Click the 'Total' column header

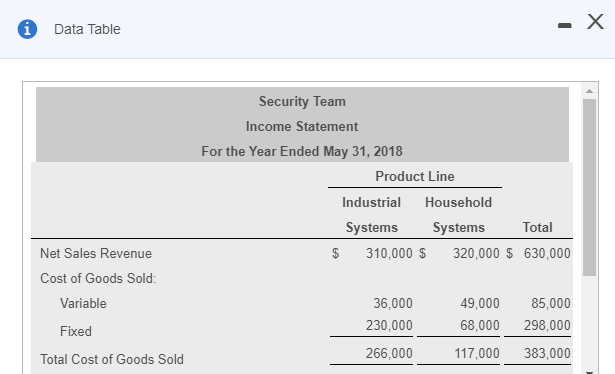537,227
